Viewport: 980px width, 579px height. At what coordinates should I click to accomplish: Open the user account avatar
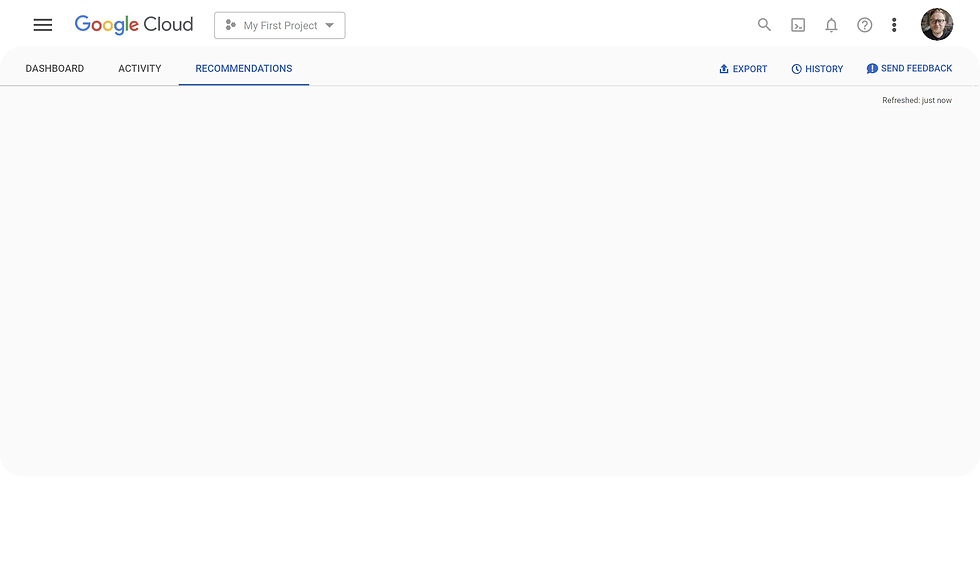click(x=936, y=24)
